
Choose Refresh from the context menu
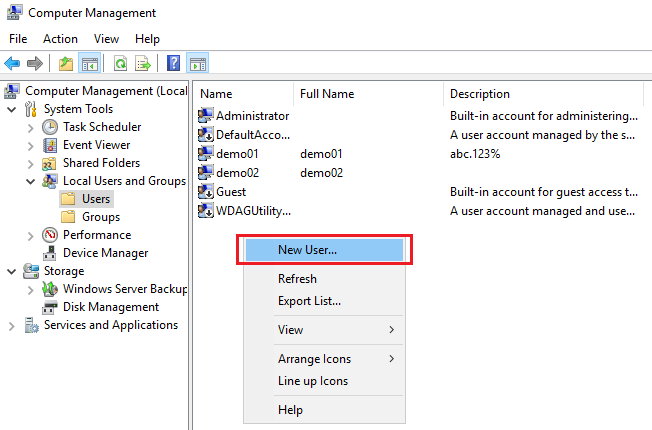[x=324, y=279]
